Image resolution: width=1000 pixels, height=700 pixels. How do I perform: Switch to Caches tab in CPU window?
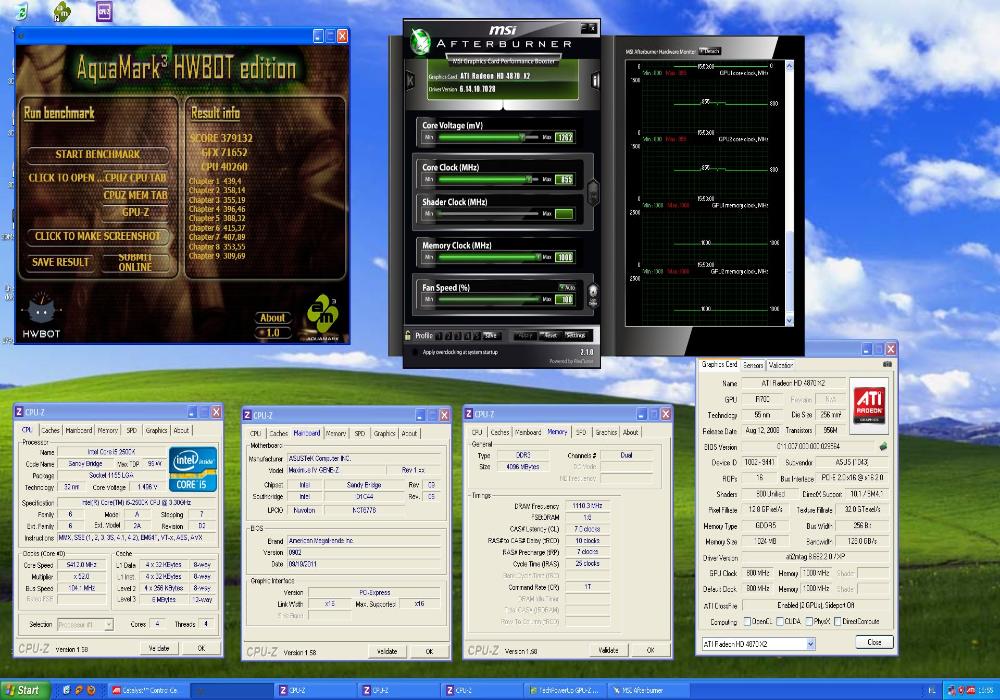[50, 430]
